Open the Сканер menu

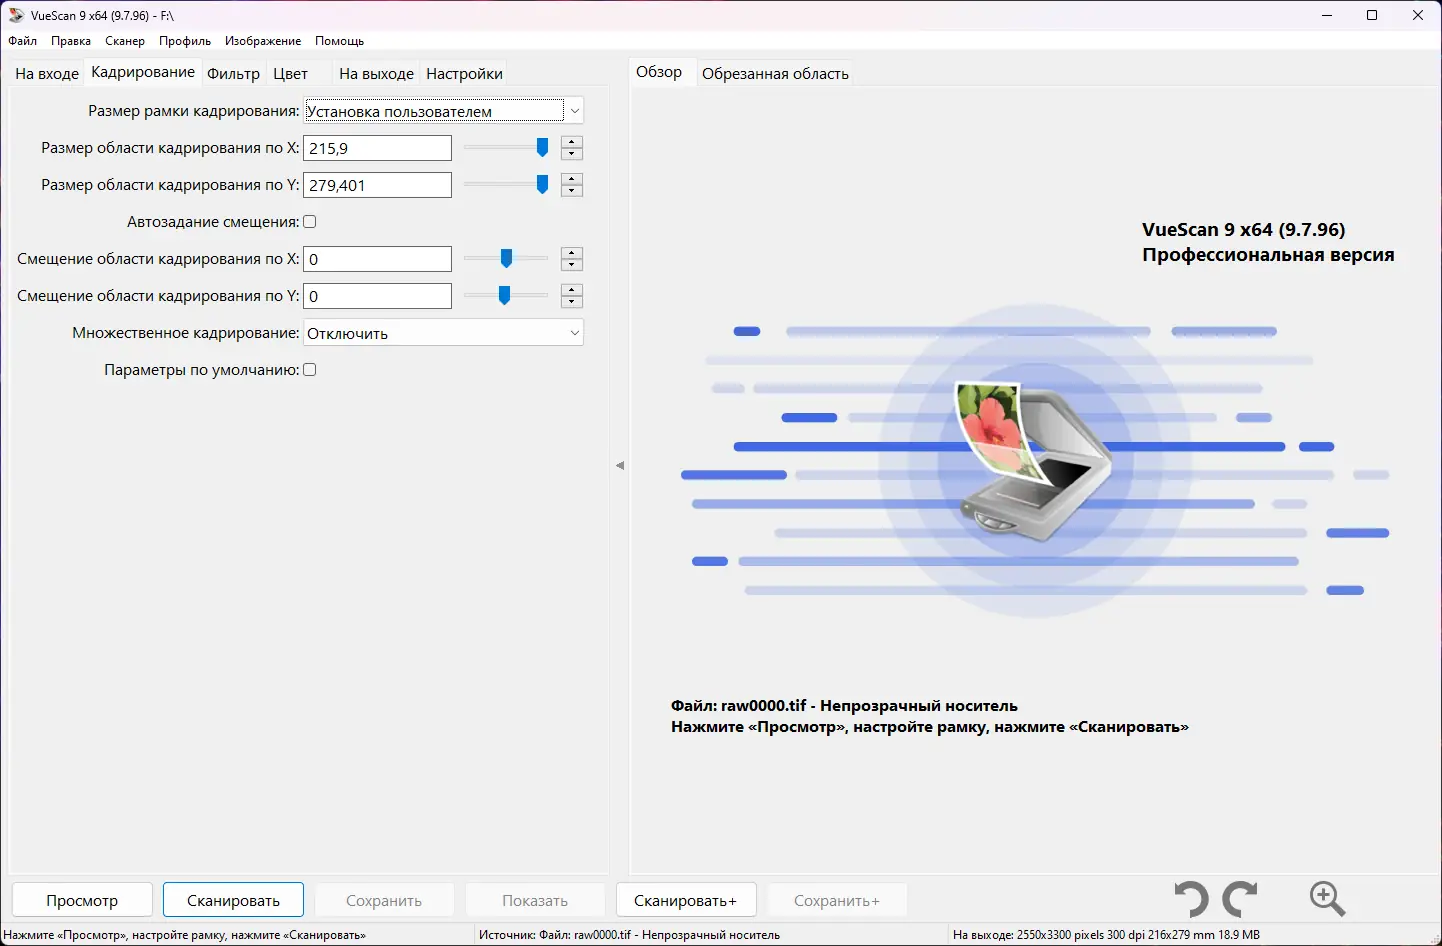pos(125,41)
